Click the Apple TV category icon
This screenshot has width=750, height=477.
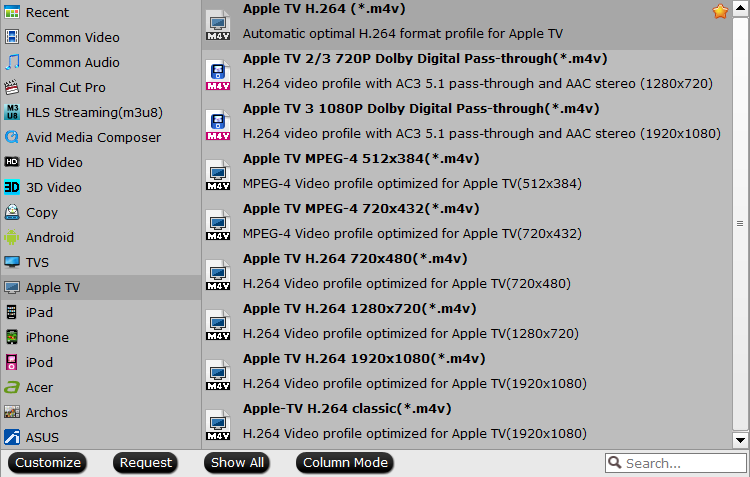(12, 287)
